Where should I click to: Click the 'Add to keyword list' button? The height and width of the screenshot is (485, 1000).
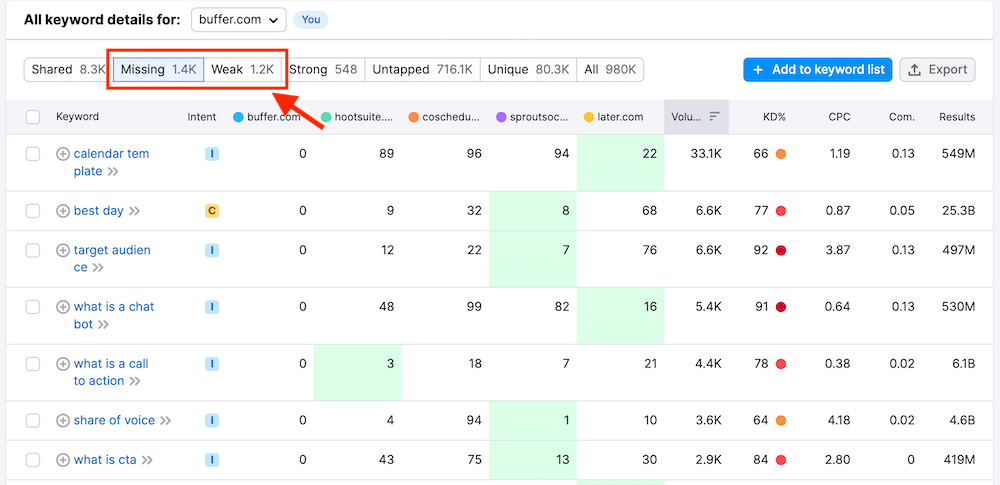[x=817, y=69]
